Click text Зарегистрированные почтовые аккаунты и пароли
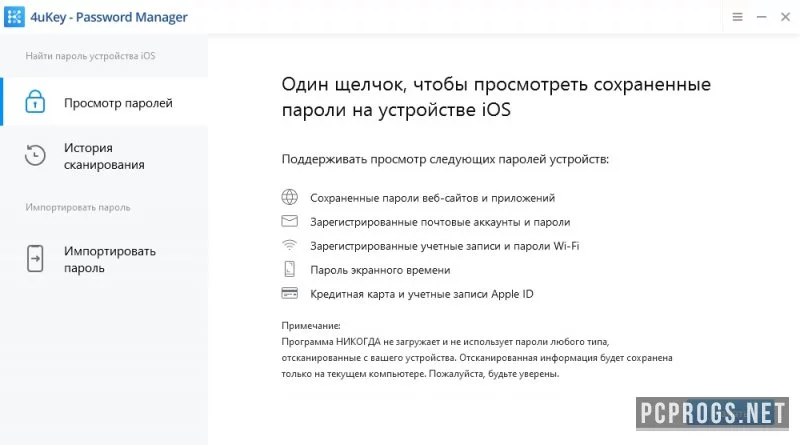Viewport: 800px width, 445px height. tap(440, 222)
